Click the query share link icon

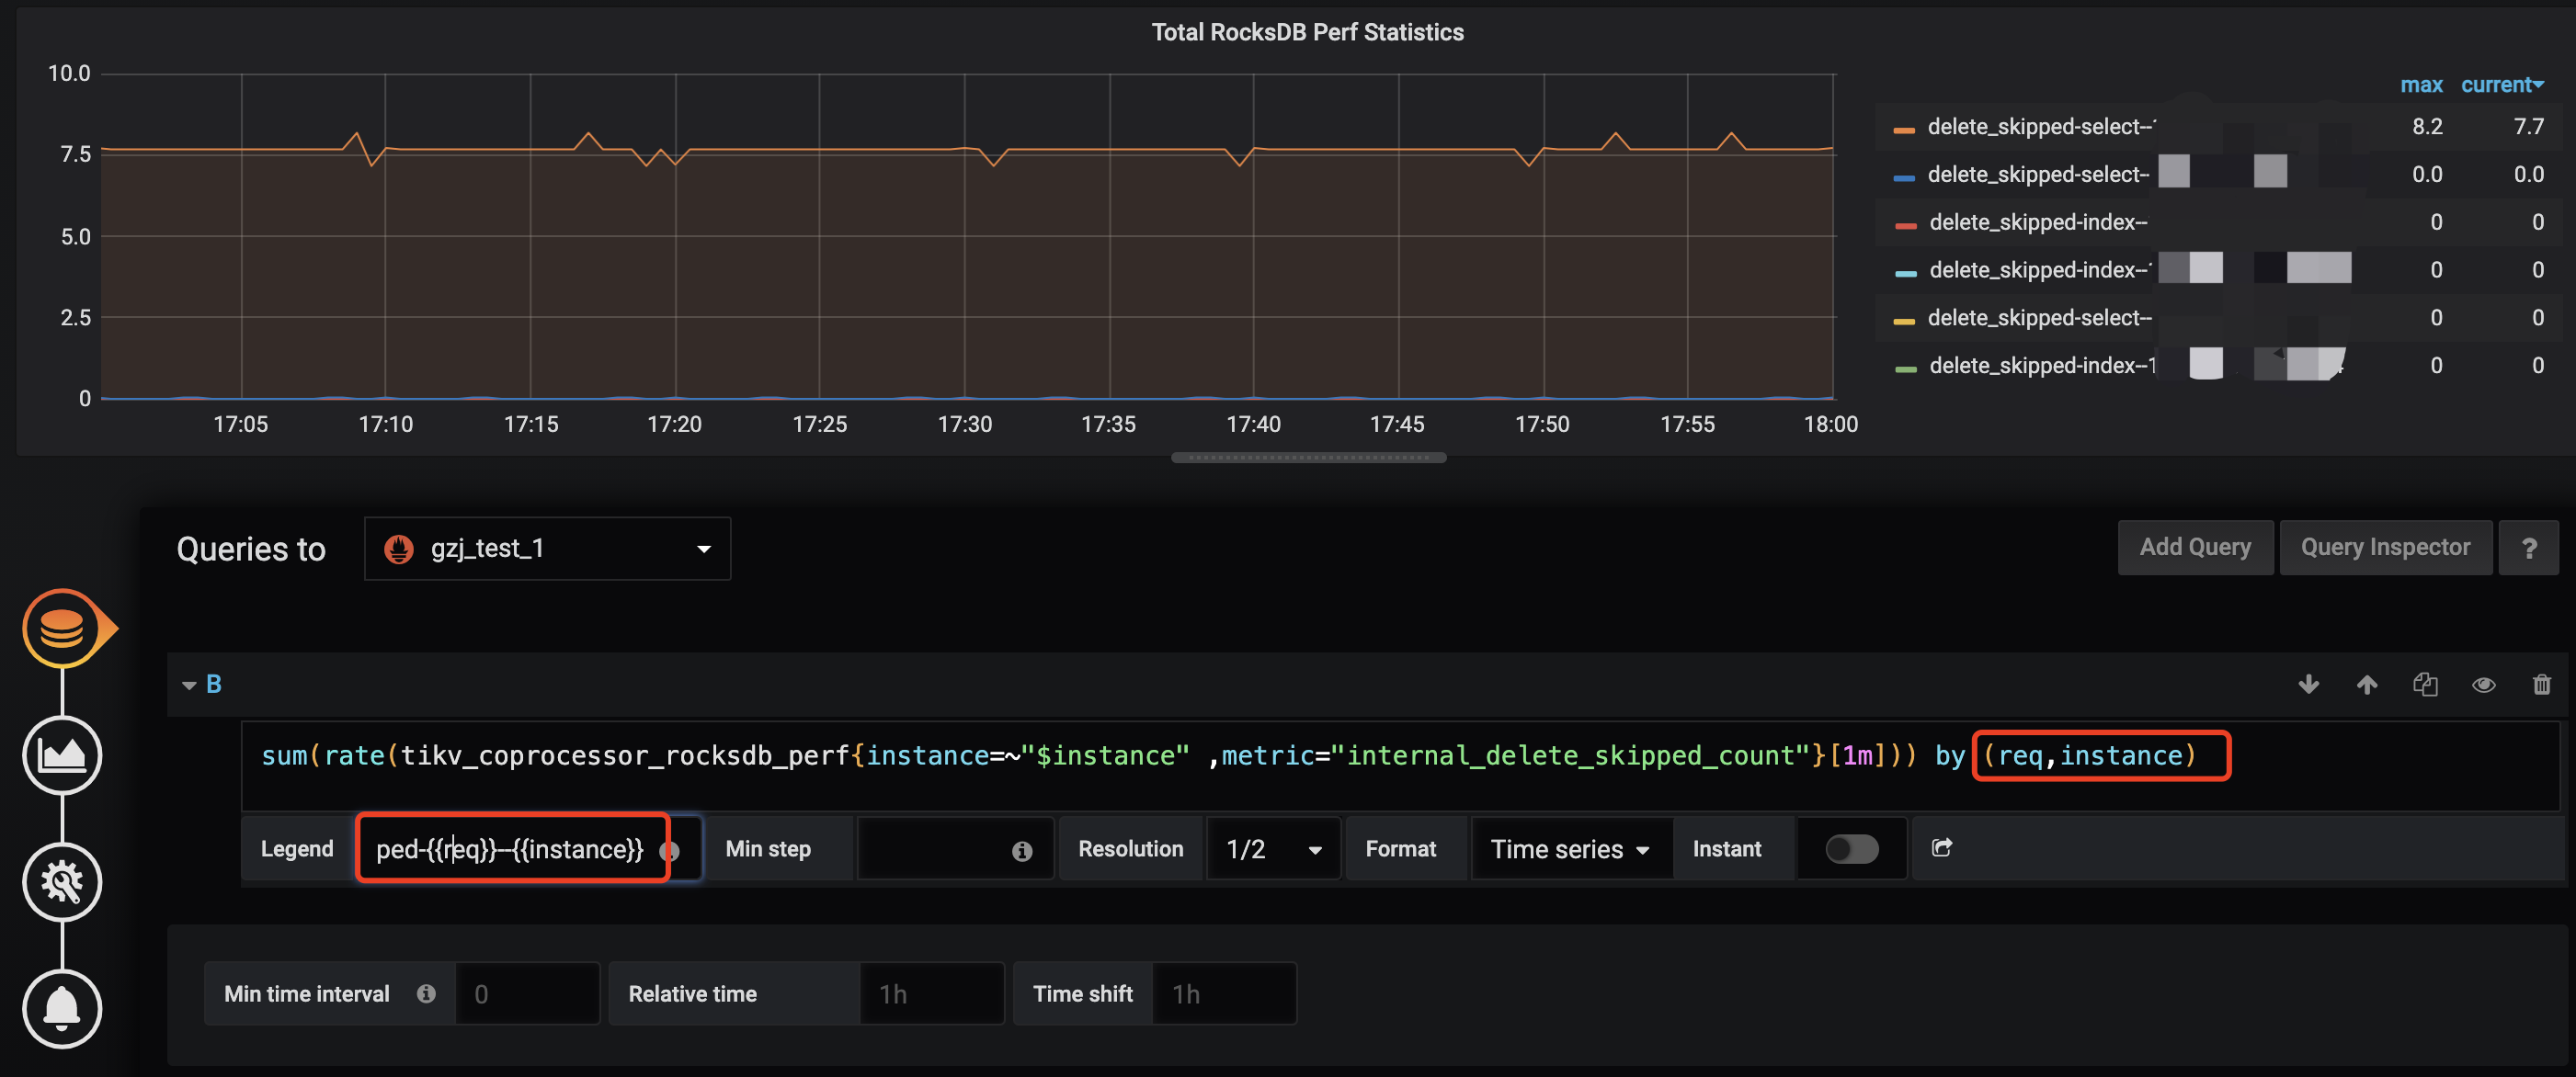[1941, 848]
